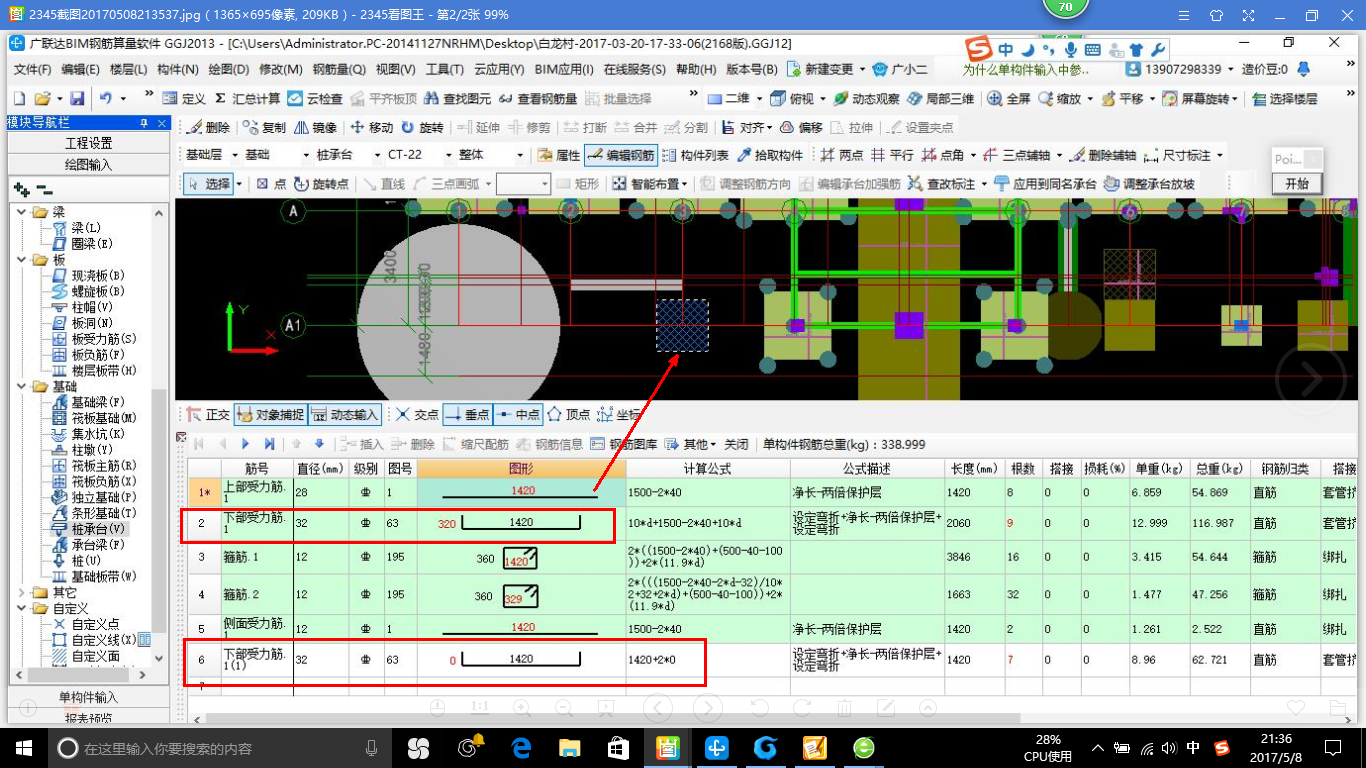Viewport: 1366px width, 768px height.
Task: Click the 开始 button
Action: tap(1297, 184)
